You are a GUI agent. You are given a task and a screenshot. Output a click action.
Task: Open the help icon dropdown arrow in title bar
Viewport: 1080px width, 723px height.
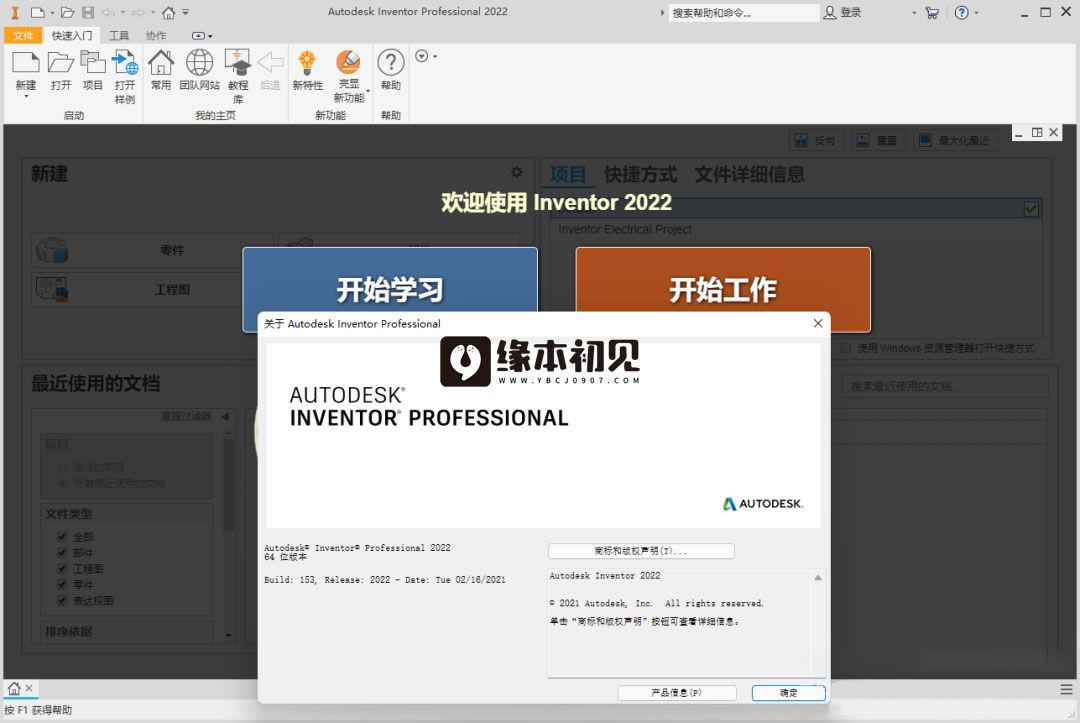976,12
